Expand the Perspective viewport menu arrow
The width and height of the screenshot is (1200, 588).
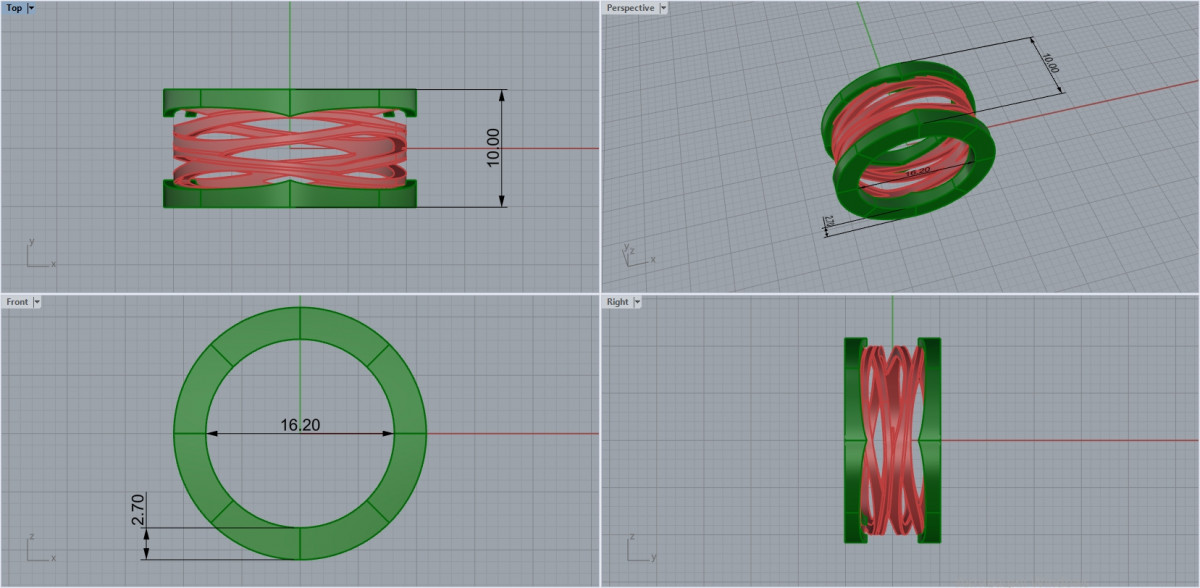tap(664, 8)
